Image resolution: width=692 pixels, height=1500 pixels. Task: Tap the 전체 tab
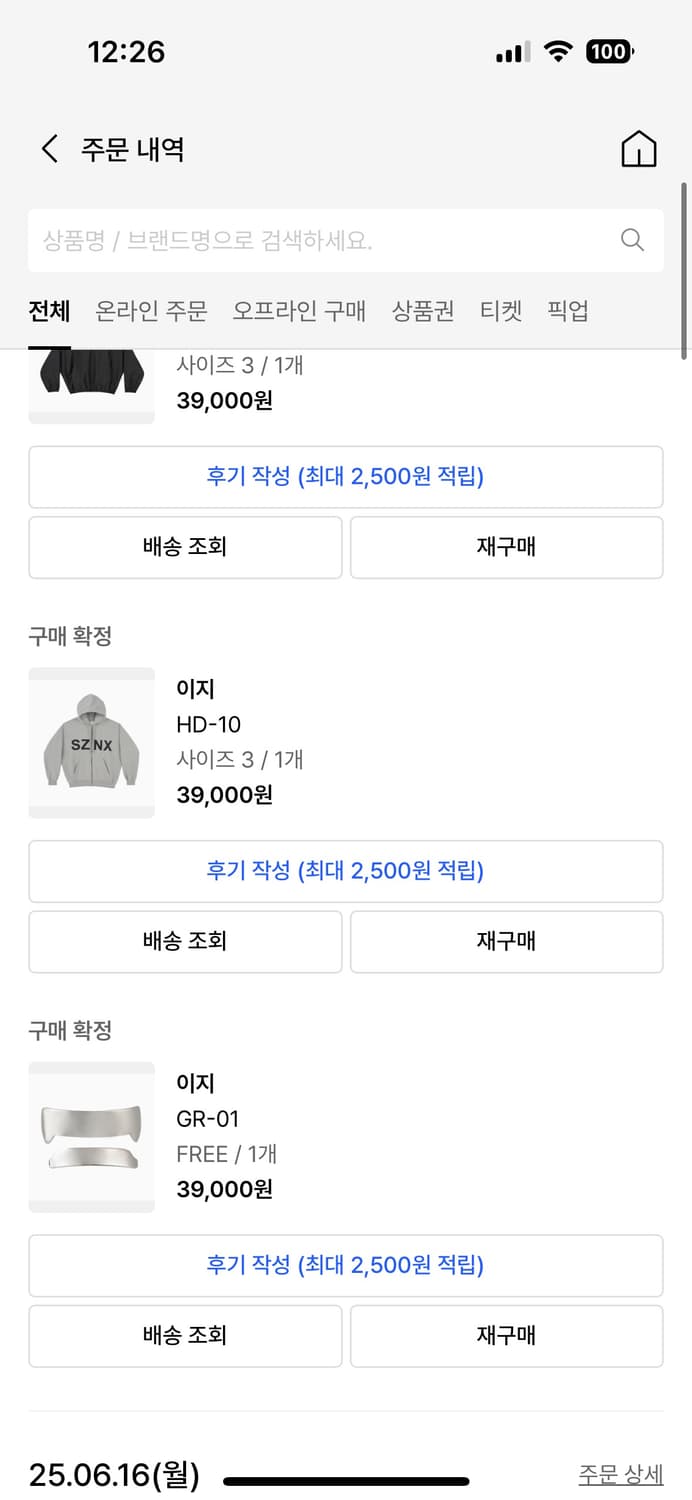tap(48, 311)
